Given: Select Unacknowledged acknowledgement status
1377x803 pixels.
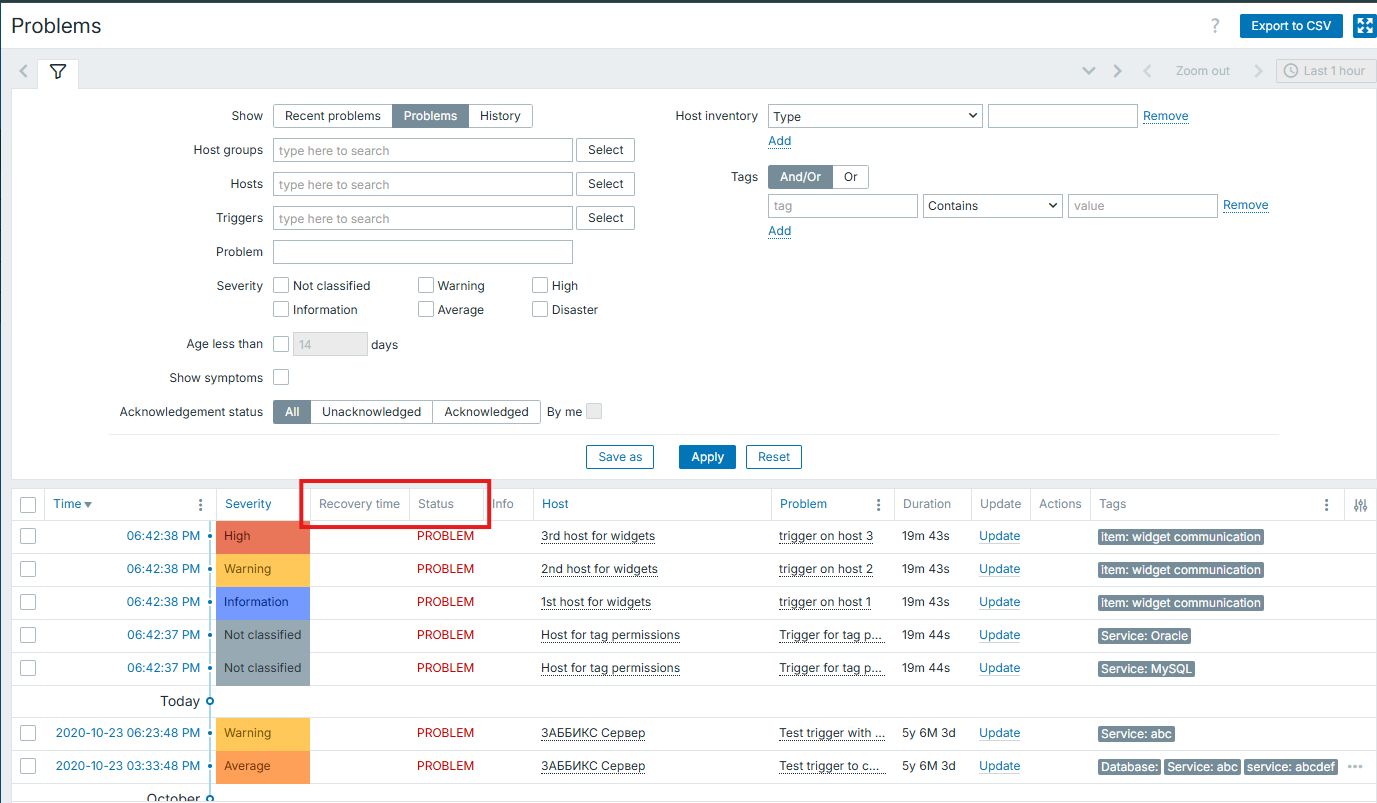Looking at the screenshot, I should point(371,412).
